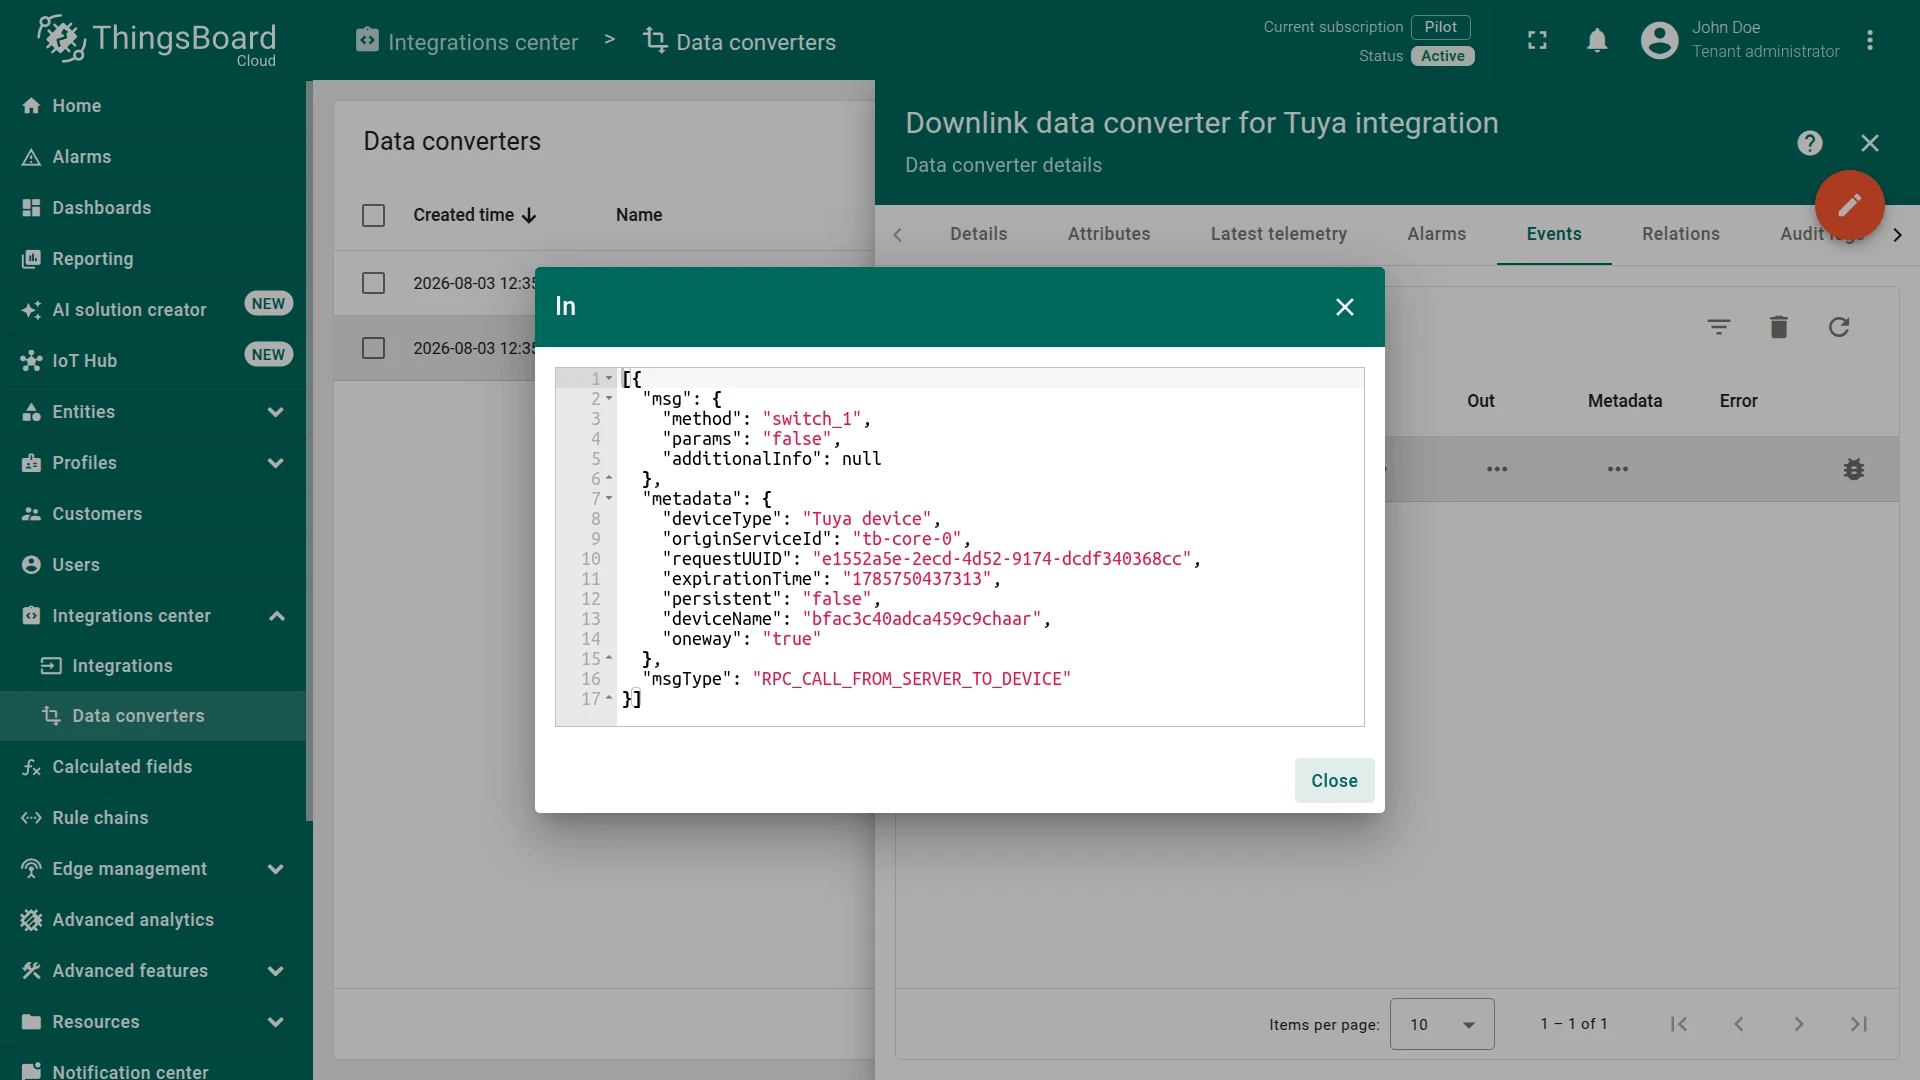Click the Pilot subscription badge
Viewport: 1920px width, 1080px height.
(x=1440, y=27)
